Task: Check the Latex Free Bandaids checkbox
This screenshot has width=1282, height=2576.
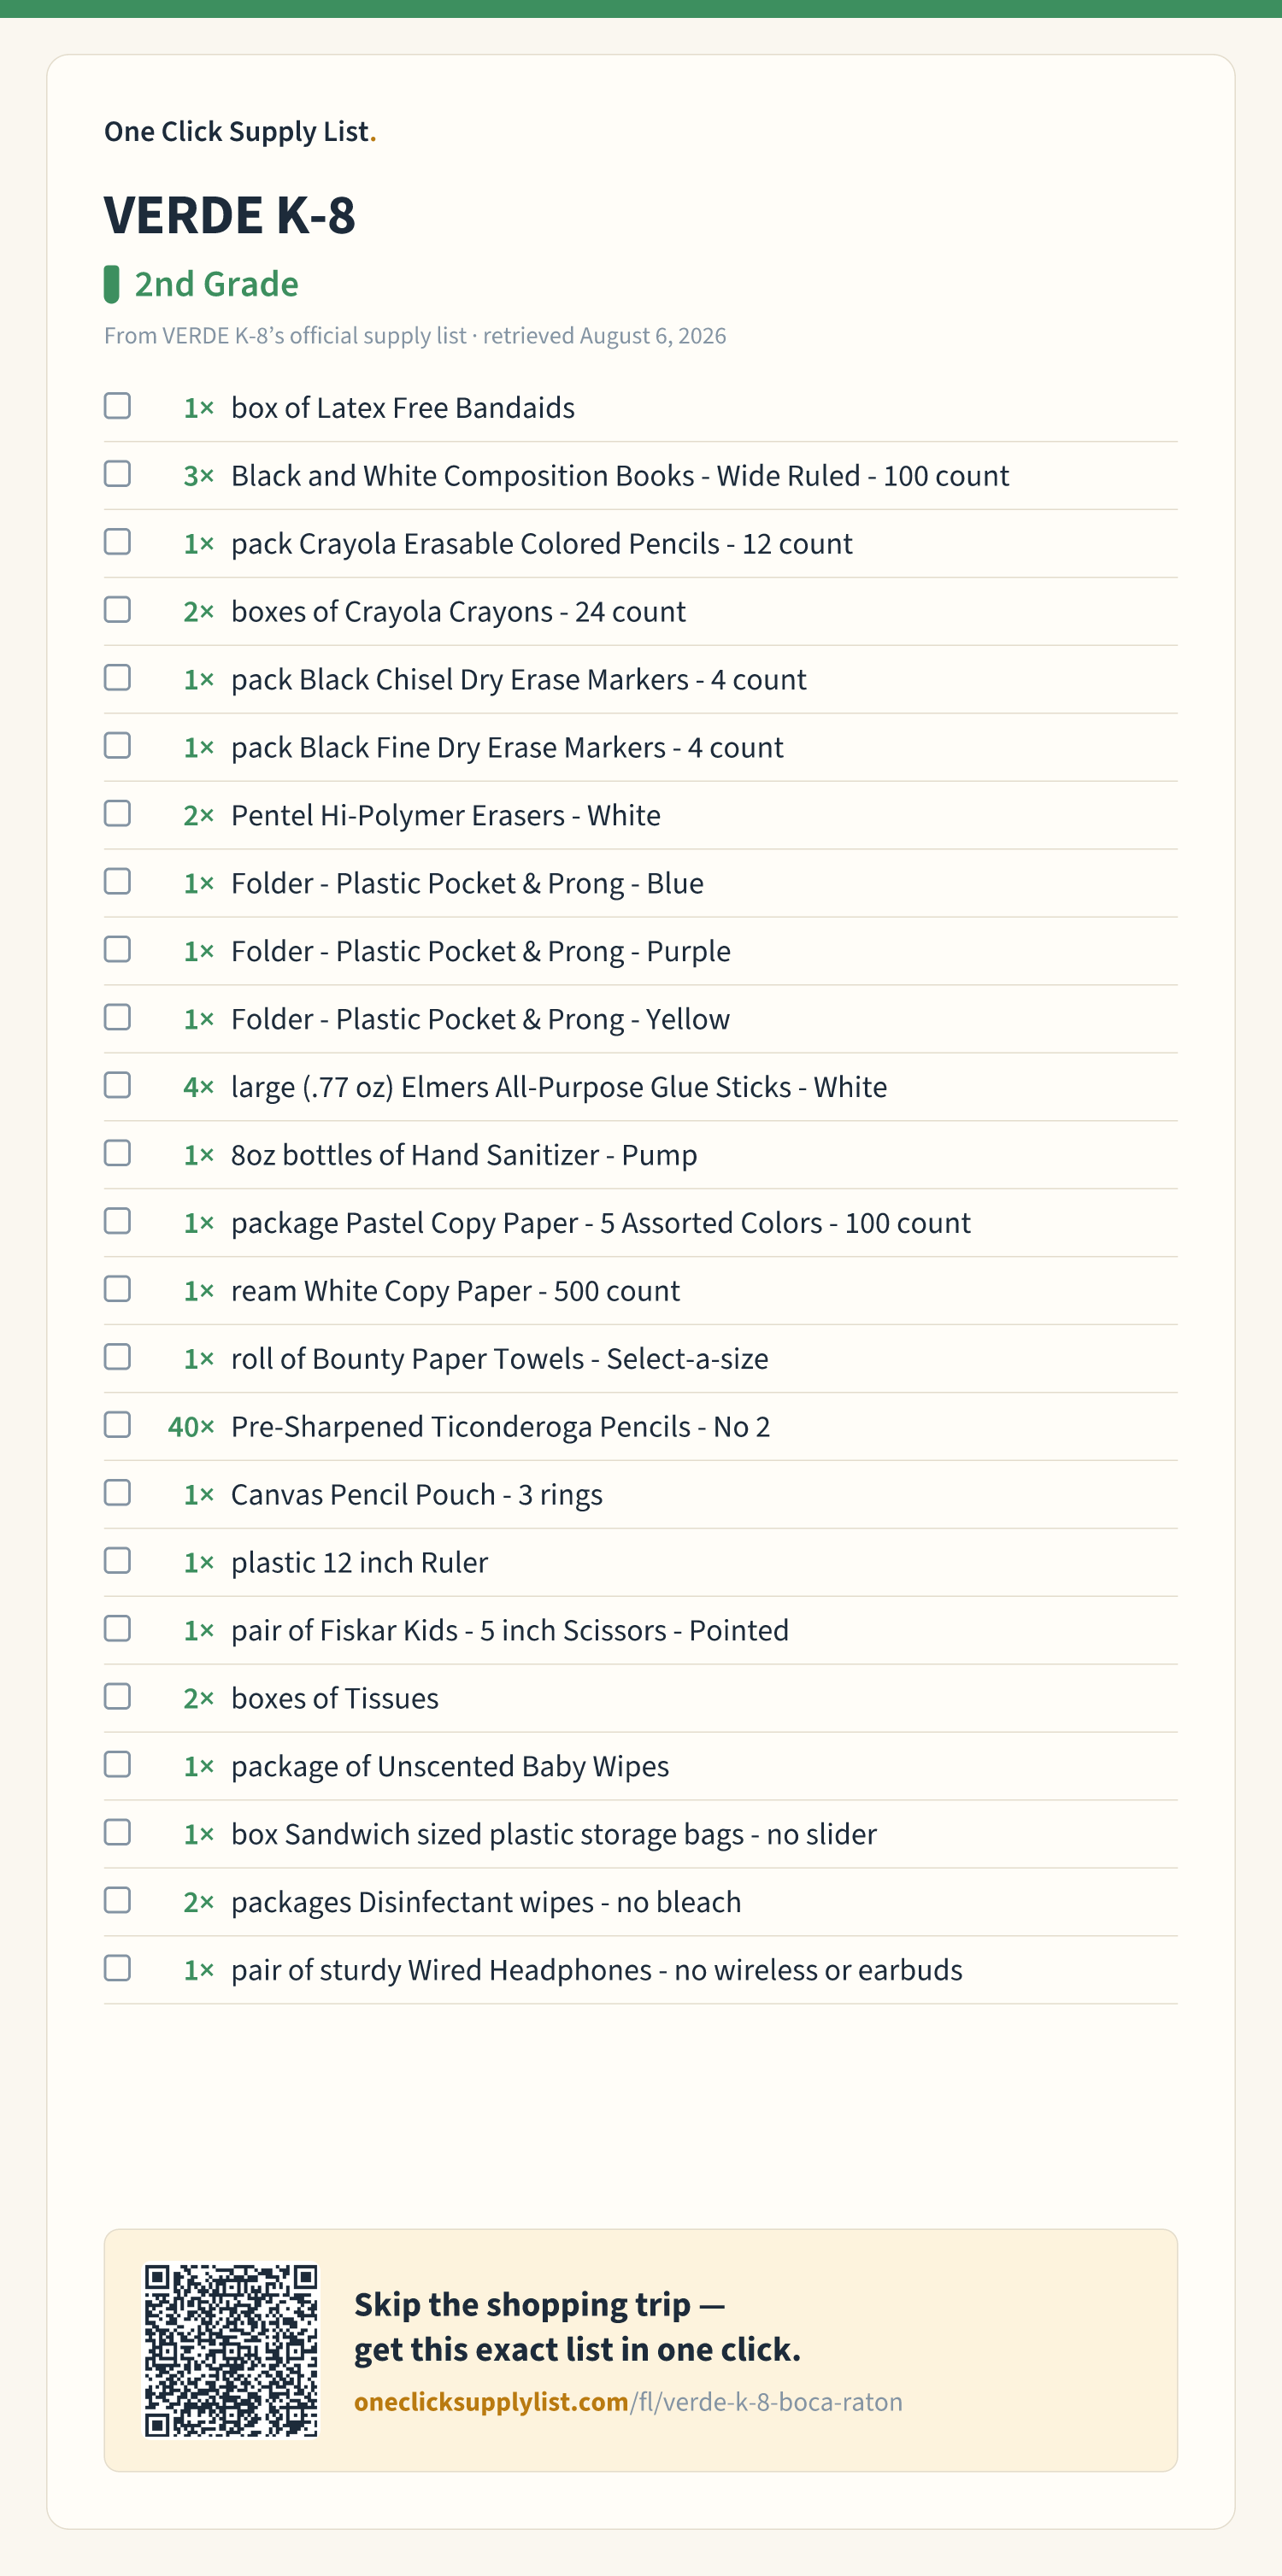Action: [117, 406]
